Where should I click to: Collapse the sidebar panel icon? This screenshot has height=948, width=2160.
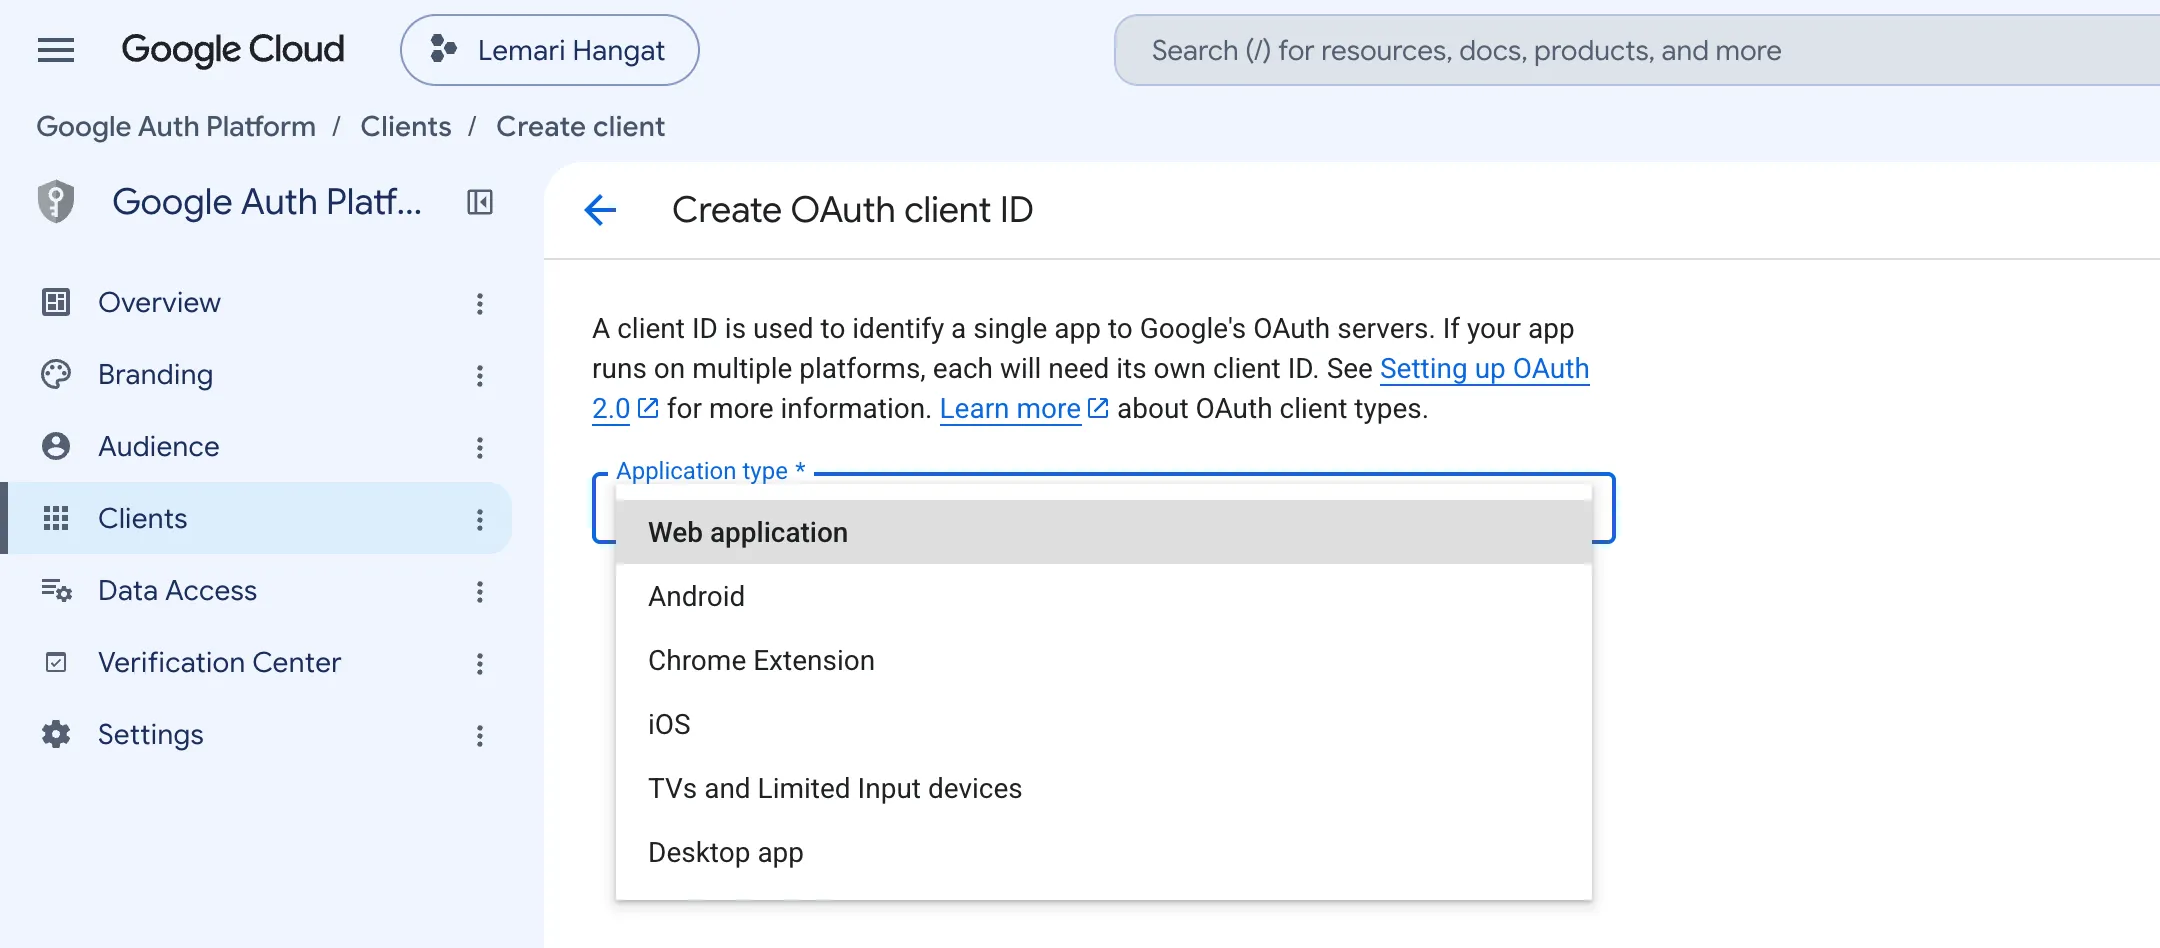[480, 202]
